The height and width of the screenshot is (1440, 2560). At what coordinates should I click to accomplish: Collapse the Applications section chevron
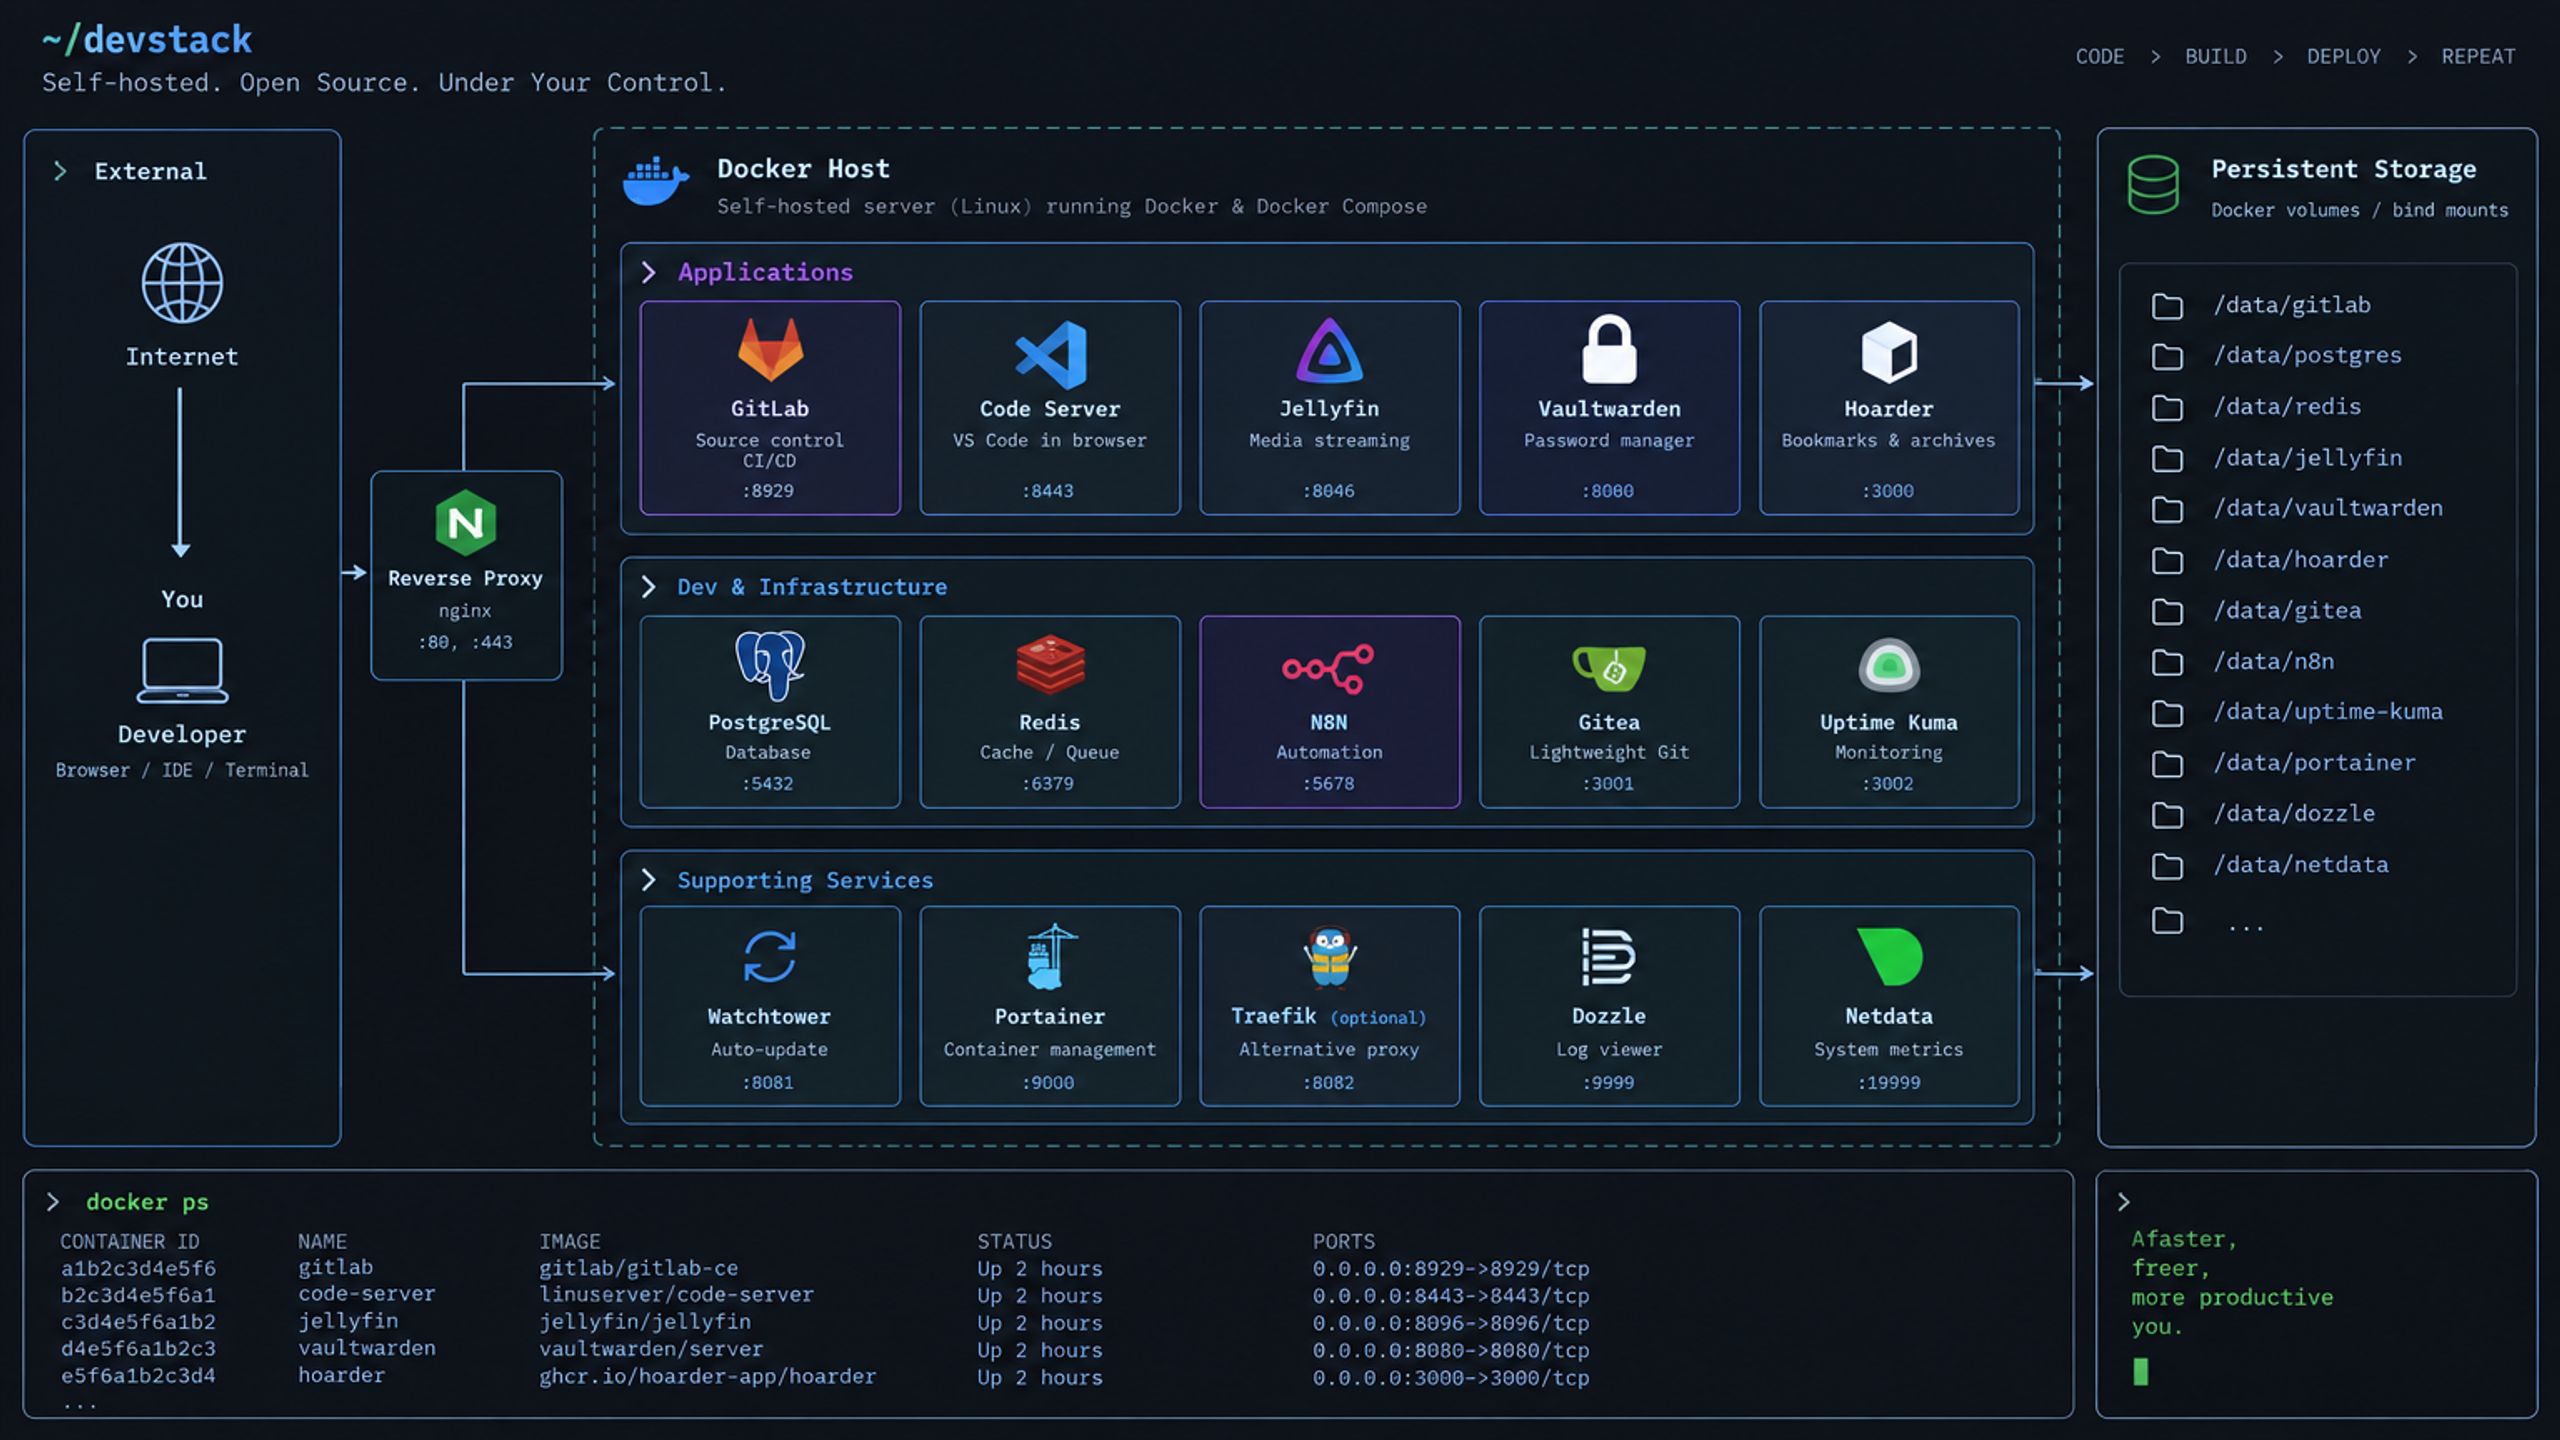pyautogui.click(x=649, y=272)
